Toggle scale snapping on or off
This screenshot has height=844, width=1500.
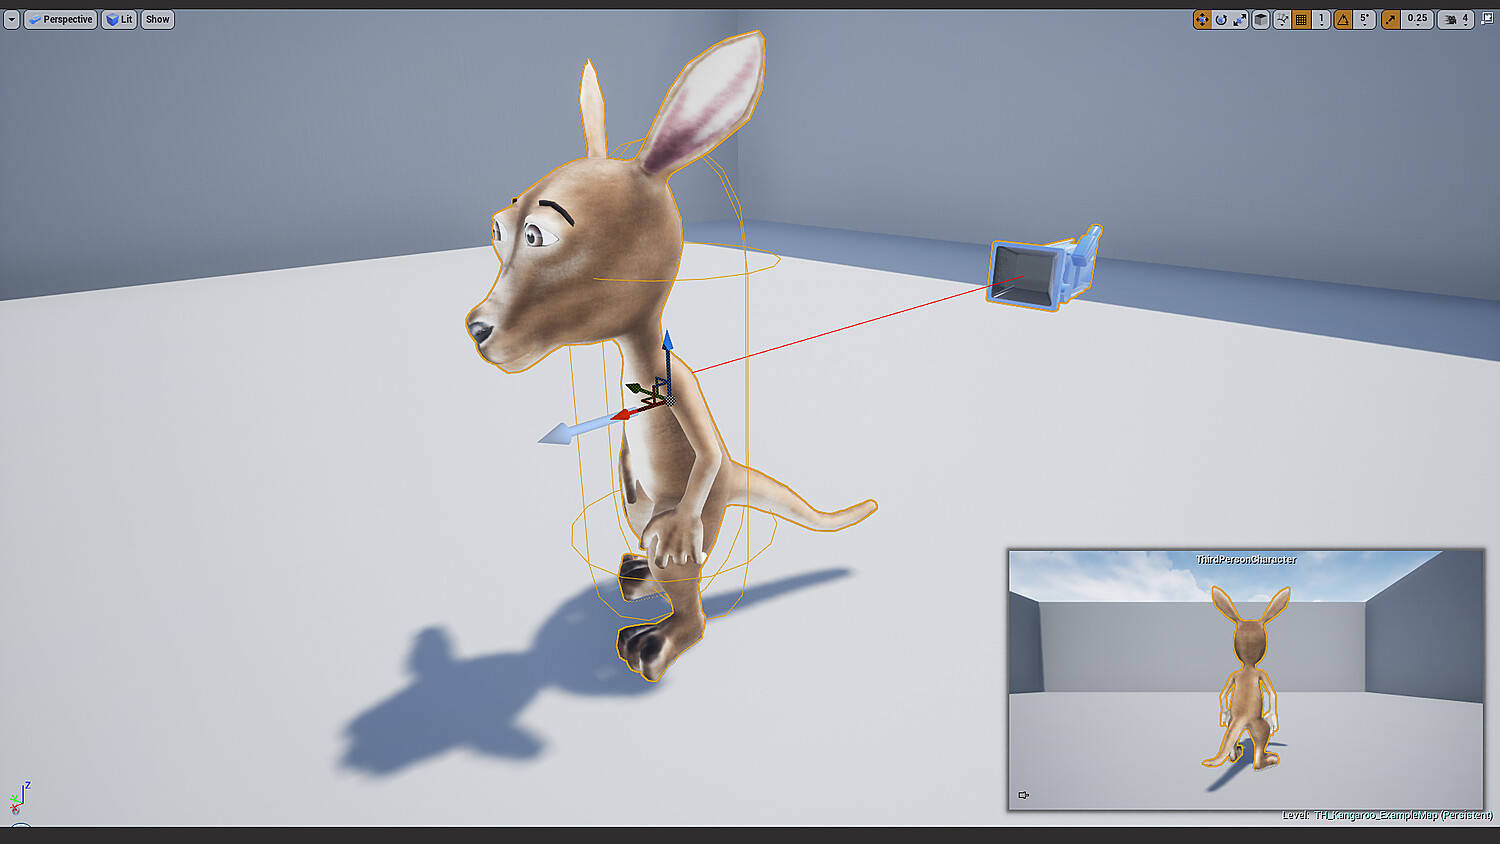[x=1390, y=19]
